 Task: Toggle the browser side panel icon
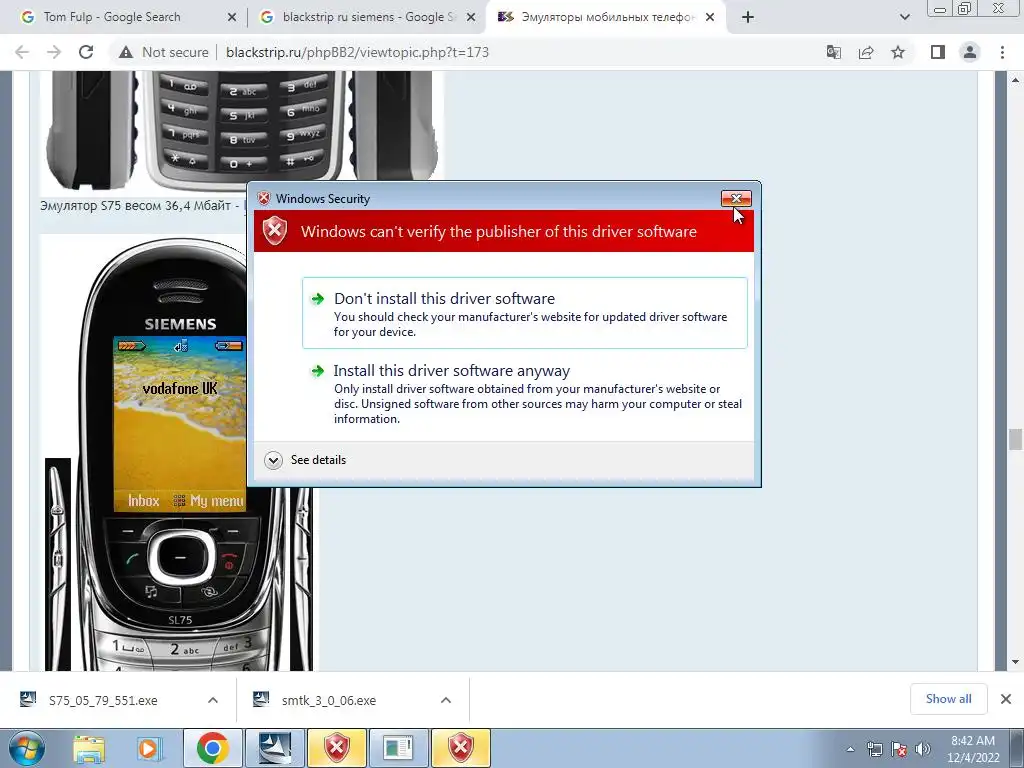(938, 52)
